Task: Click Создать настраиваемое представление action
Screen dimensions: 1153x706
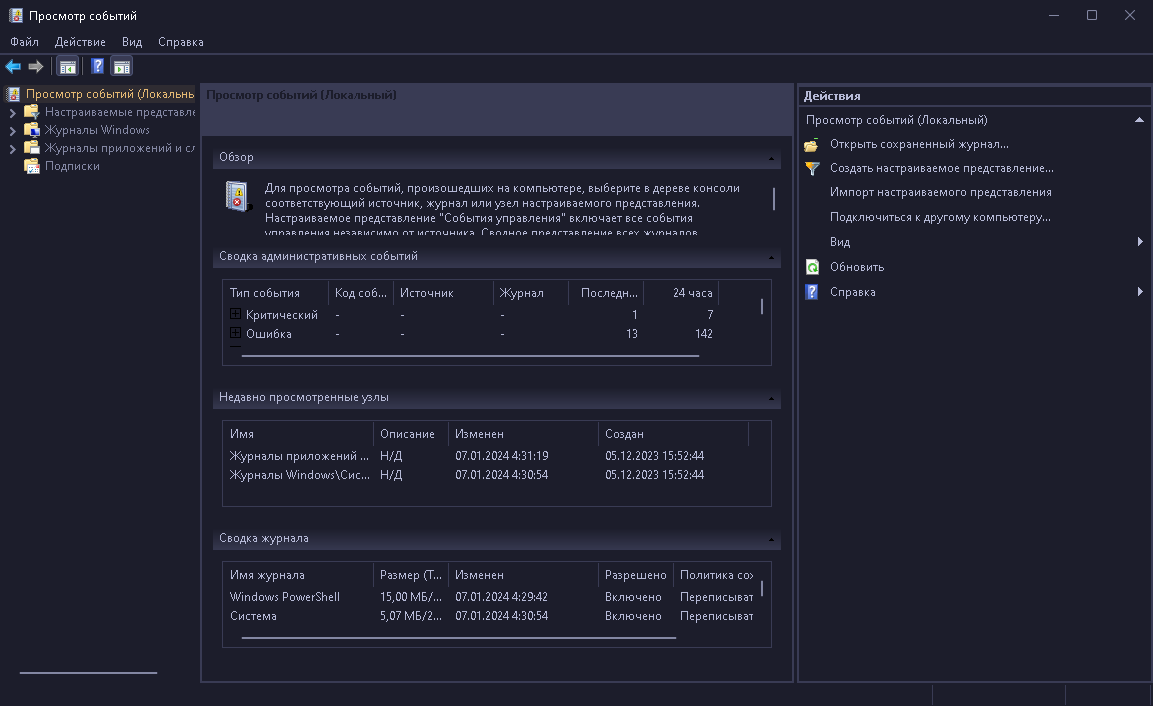Action: (942, 168)
